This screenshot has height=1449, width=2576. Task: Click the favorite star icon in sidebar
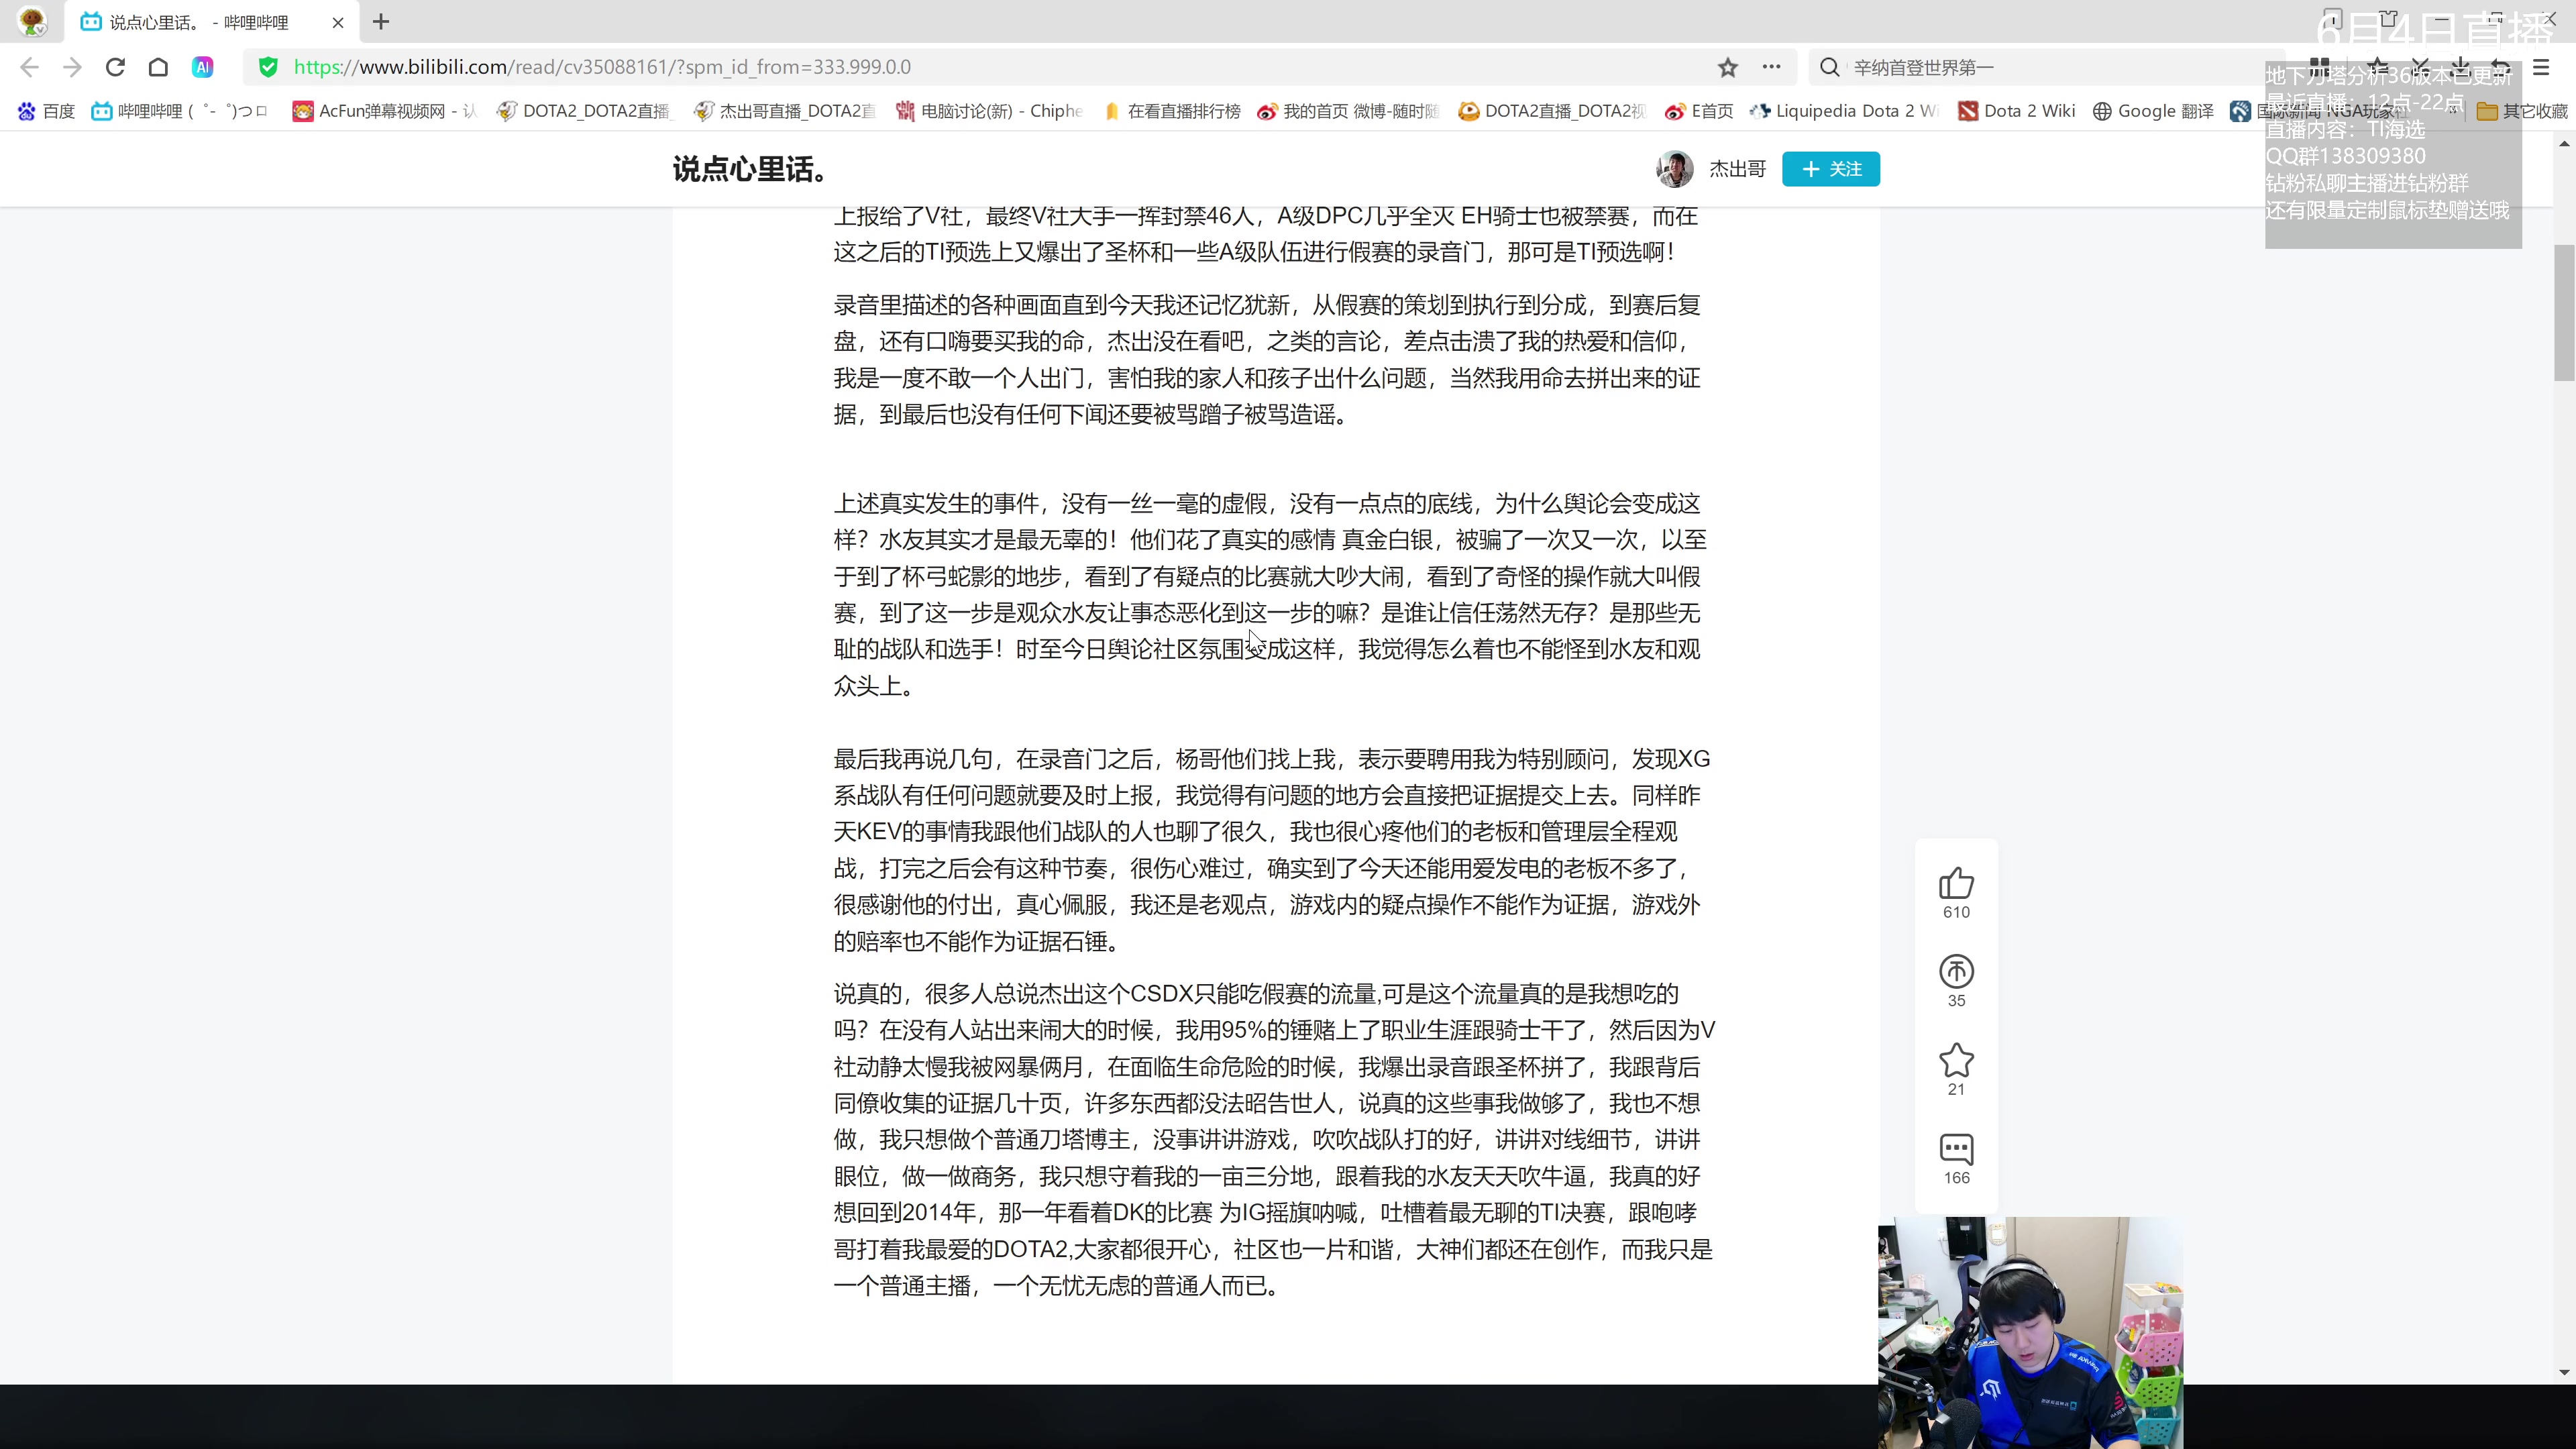[1956, 1060]
